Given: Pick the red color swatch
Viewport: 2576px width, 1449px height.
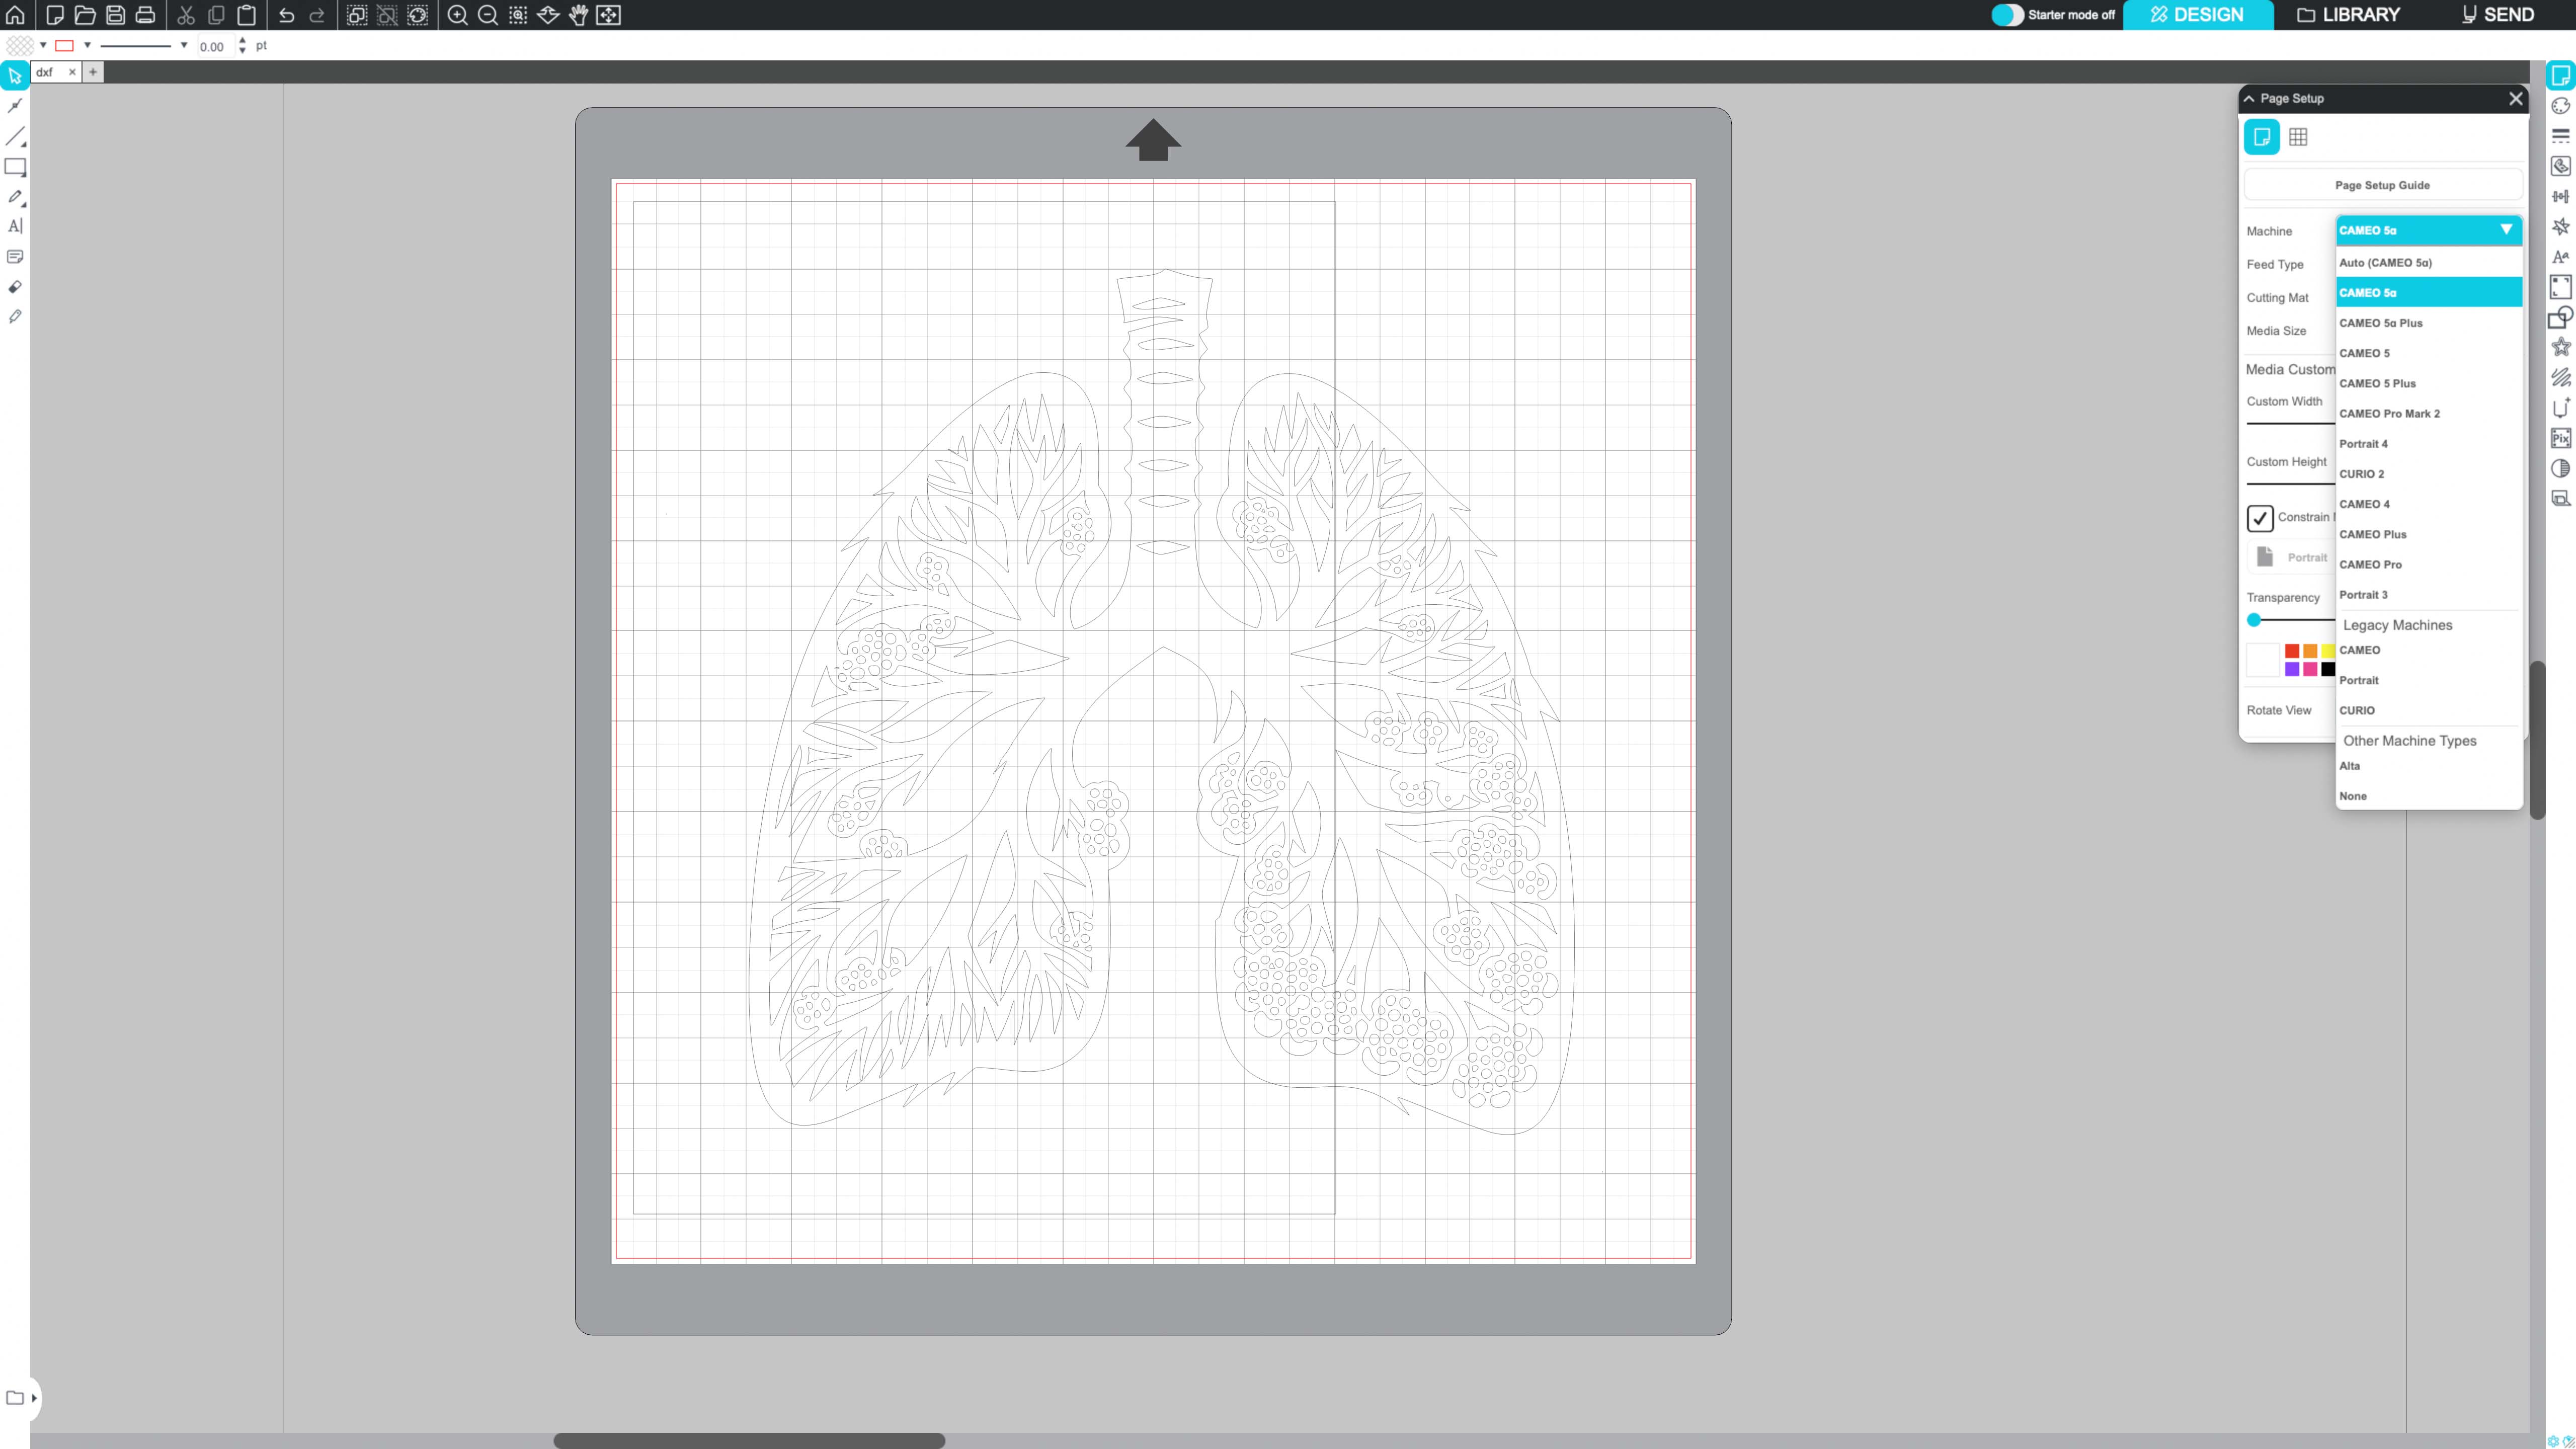Looking at the screenshot, I should [x=2292, y=651].
